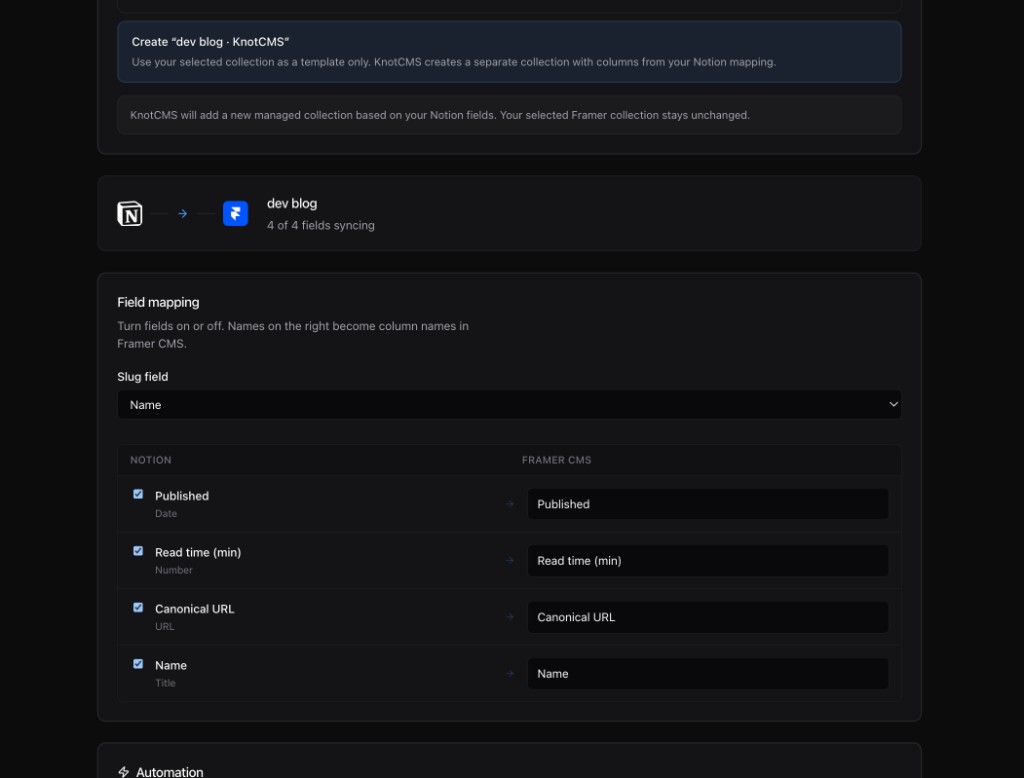Viewport: 1024px width, 778px height.
Task: Select the Create "dev blog · KnotCMS" option
Action: [x=509, y=52]
